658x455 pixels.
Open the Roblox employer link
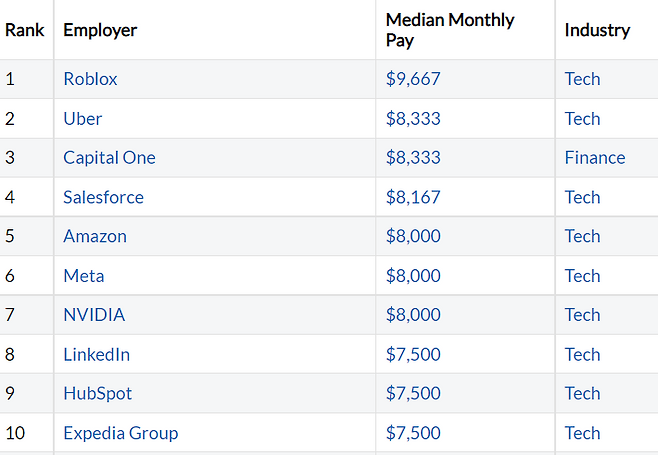tap(90, 79)
